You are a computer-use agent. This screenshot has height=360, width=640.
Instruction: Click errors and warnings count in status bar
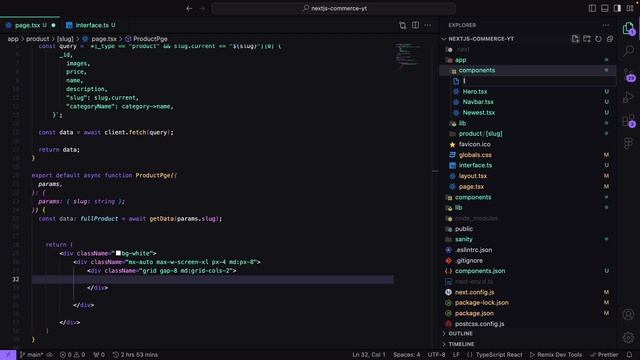tap(73, 355)
